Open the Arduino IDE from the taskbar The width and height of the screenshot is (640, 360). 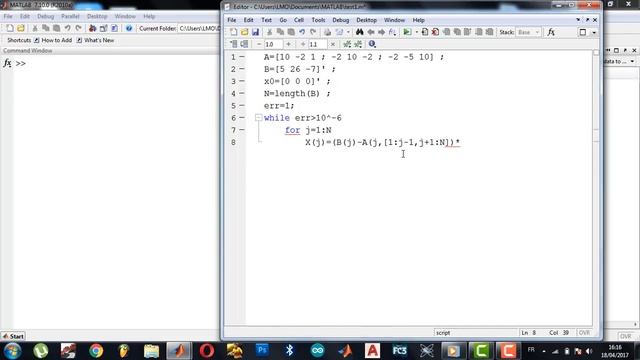pyautogui.click(x=317, y=351)
